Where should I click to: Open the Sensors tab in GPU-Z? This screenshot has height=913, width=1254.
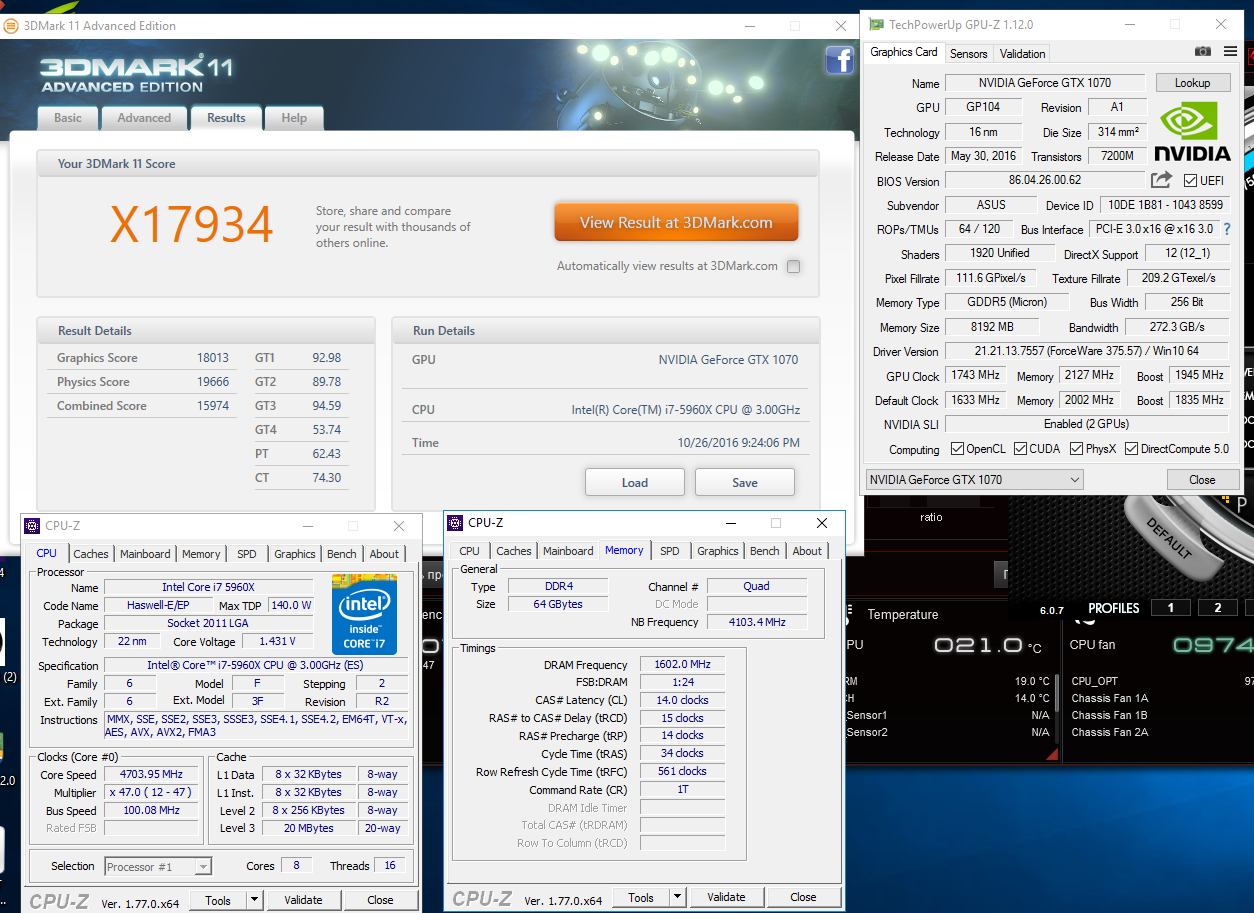point(968,54)
